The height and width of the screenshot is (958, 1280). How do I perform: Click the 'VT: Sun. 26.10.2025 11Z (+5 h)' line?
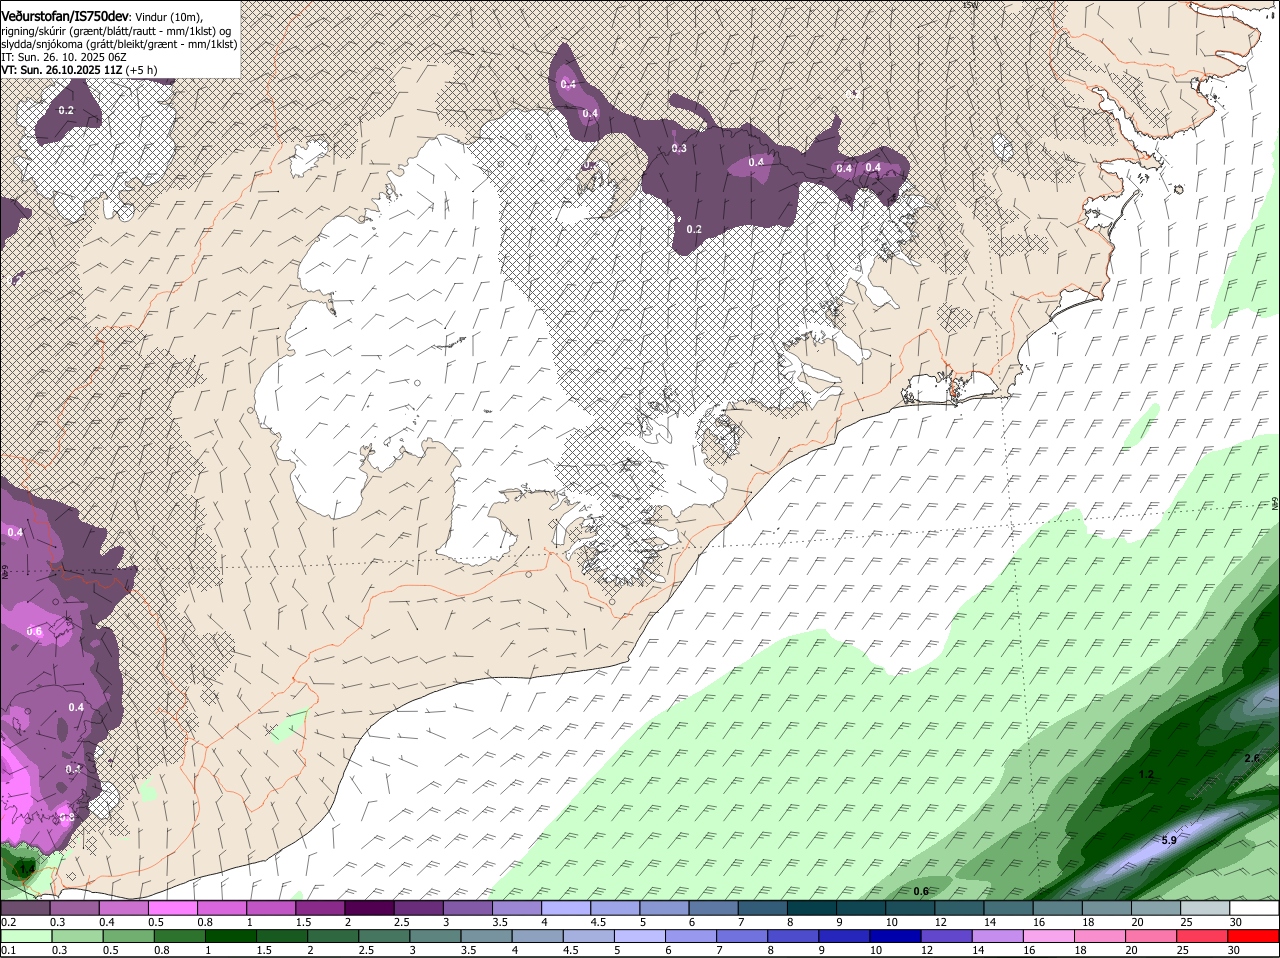click(79, 70)
